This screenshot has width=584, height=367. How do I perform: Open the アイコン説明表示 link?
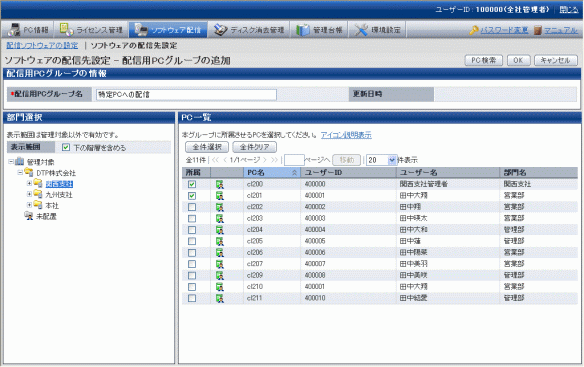click(346, 135)
